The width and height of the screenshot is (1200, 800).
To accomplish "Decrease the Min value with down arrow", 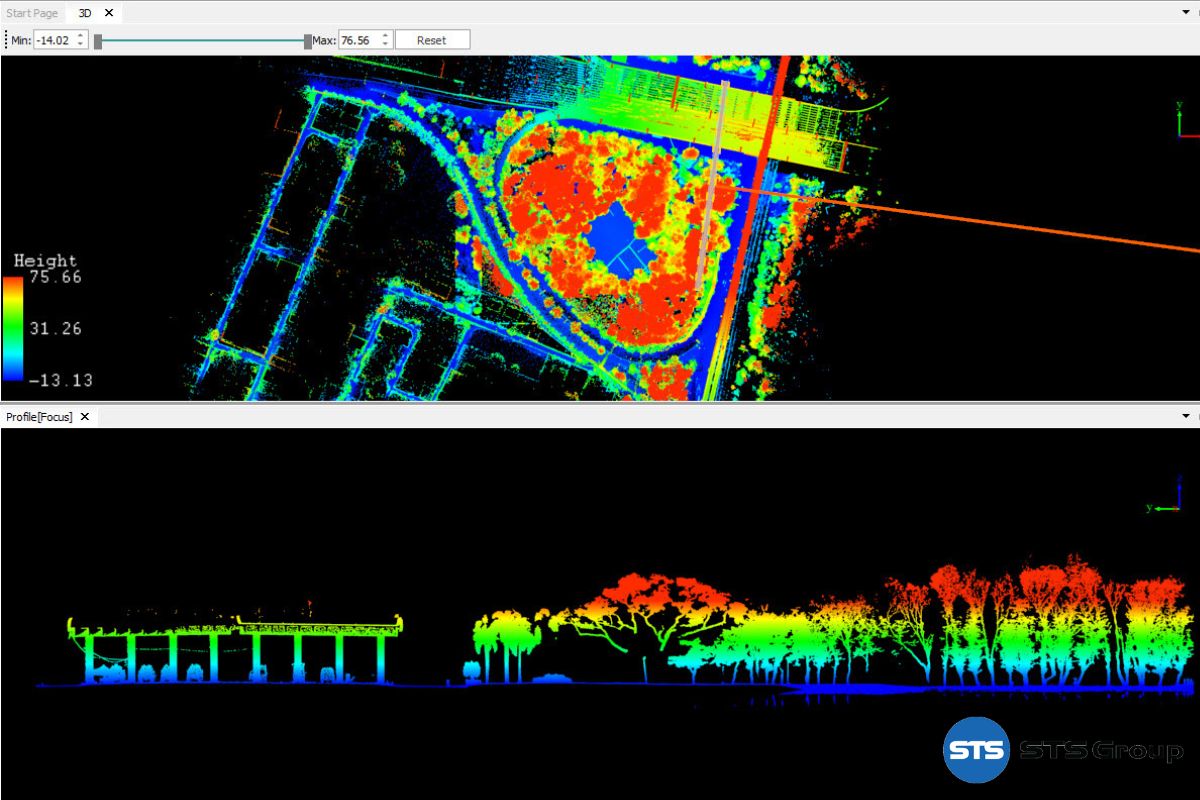I will pyautogui.click(x=81, y=45).
